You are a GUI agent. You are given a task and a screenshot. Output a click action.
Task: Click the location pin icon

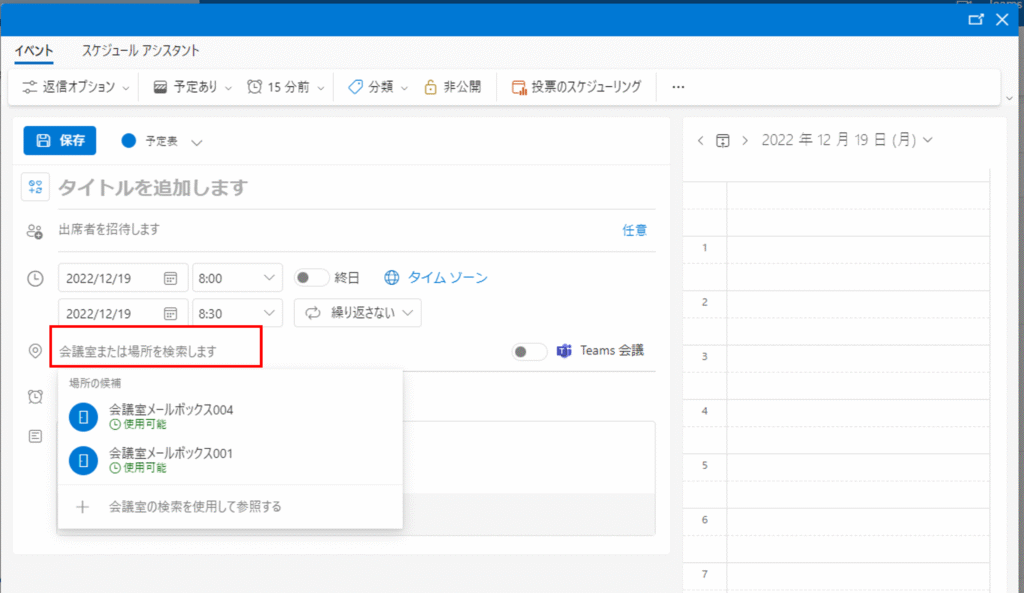click(x=35, y=351)
